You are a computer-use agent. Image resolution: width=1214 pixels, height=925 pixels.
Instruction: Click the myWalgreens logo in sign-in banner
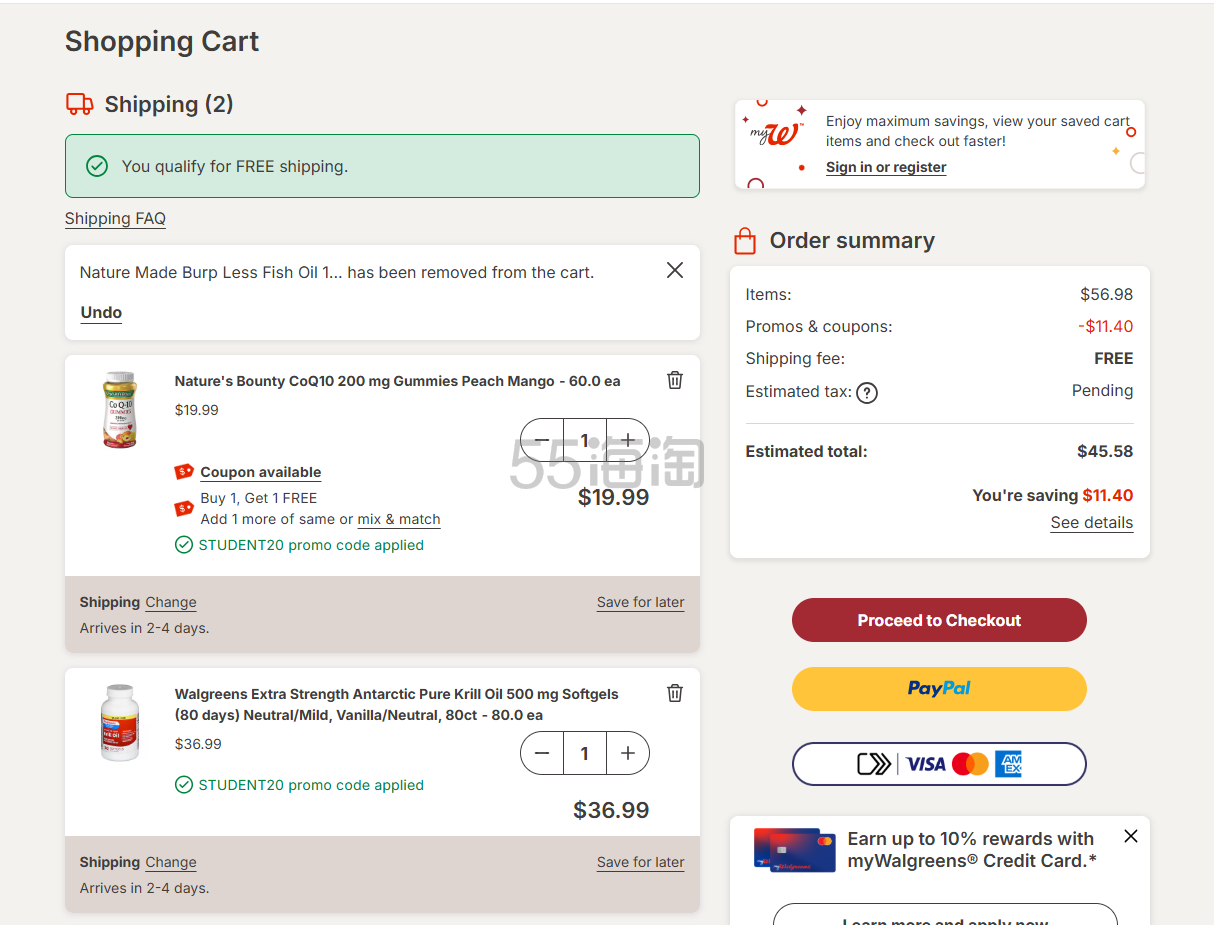point(776,132)
